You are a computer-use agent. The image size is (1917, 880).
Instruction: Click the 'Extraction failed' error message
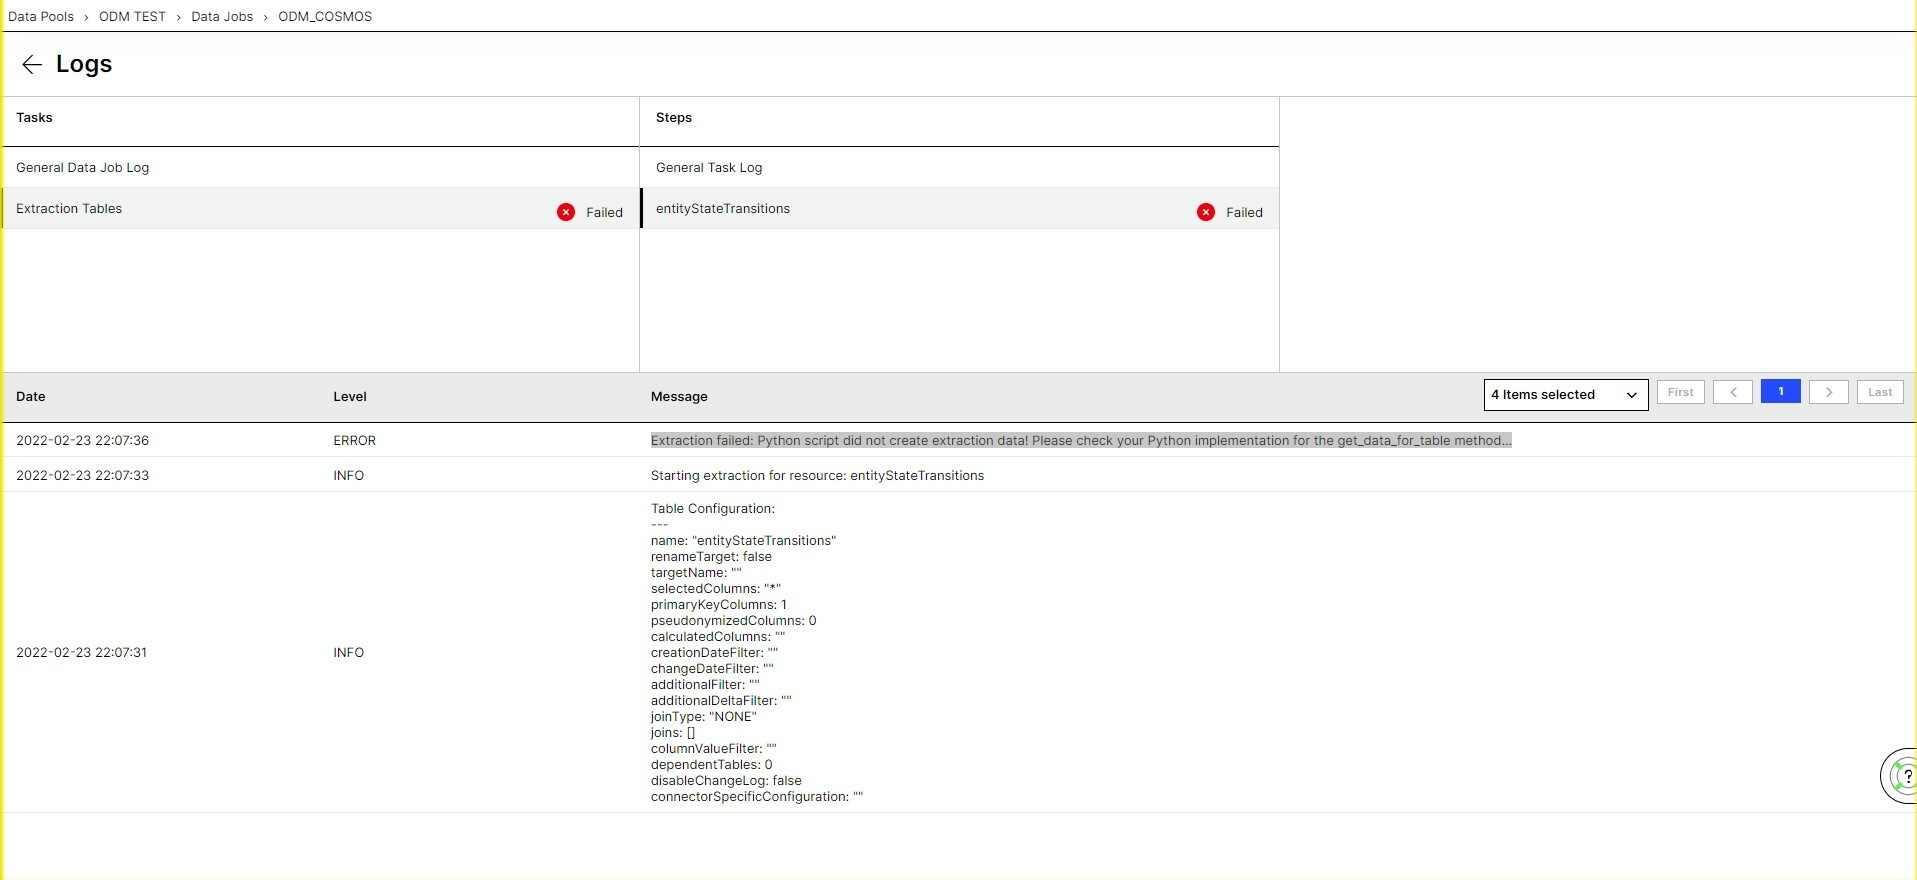[x=1081, y=440]
